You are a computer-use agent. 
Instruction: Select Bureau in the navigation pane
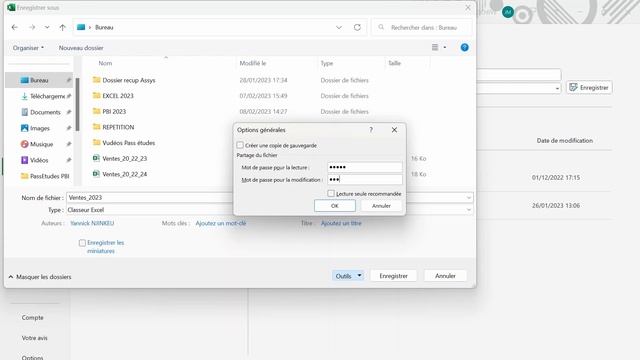[x=39, y=80]
